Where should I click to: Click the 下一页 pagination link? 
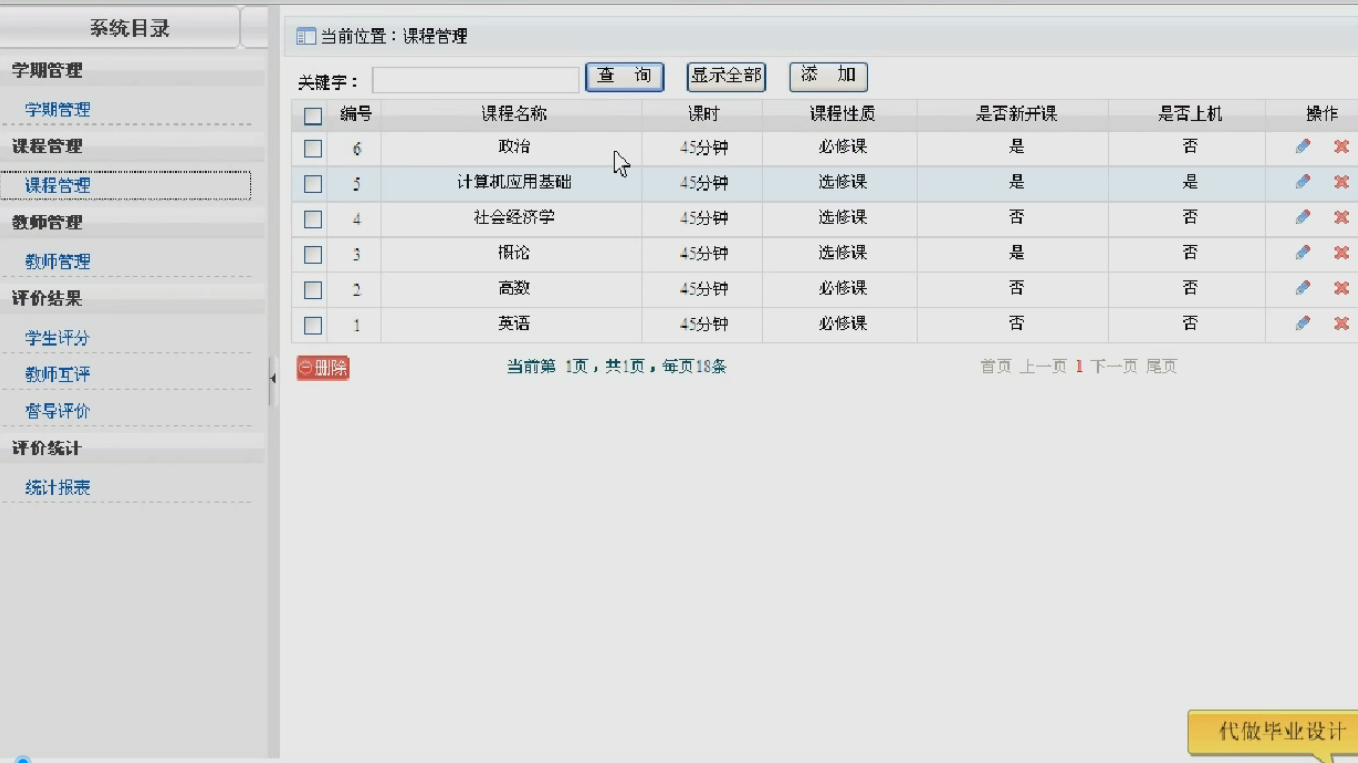point(1114,367)
